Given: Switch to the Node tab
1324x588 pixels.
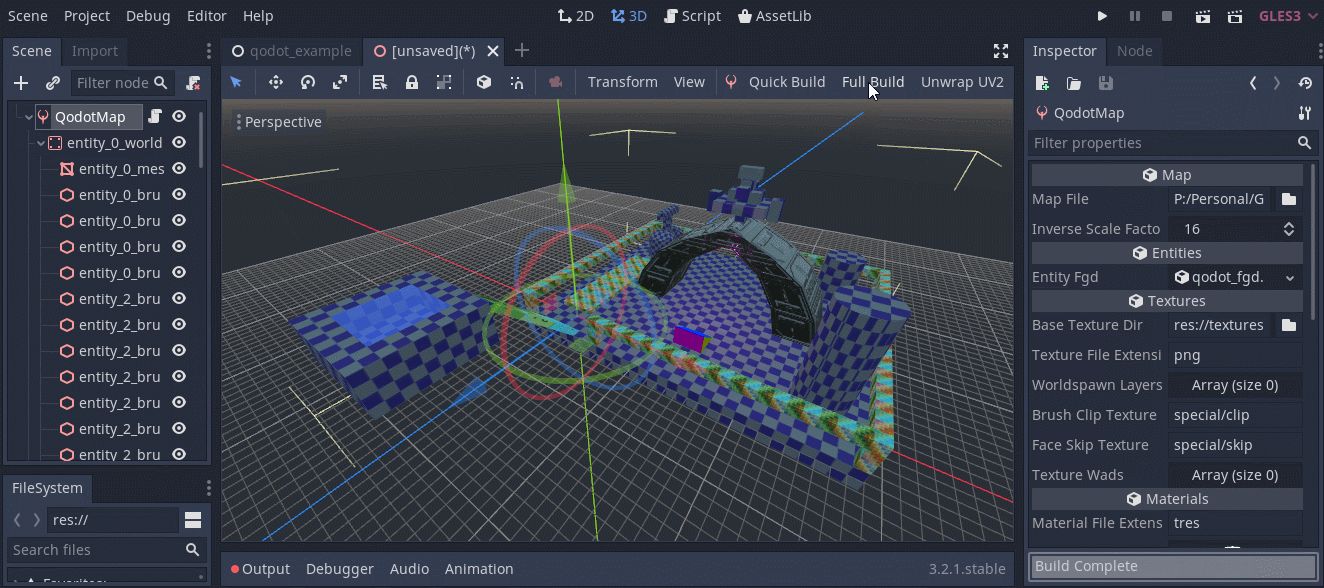Looking at the screenshot, I should [x=1134, y=51].
